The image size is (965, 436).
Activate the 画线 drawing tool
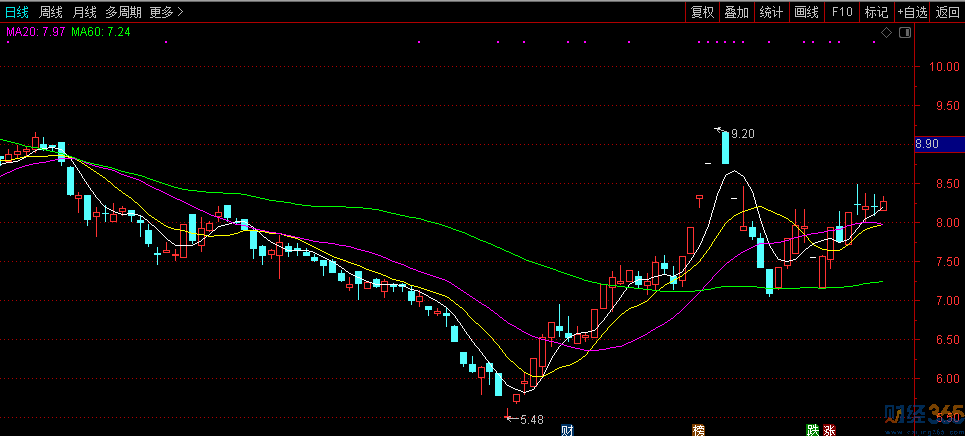click(806, 12)
